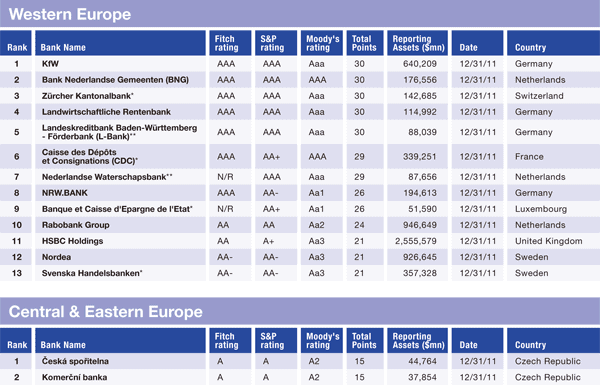Click United Kingdom country cell
Screen dimensions: 600x385
[548, 241]
